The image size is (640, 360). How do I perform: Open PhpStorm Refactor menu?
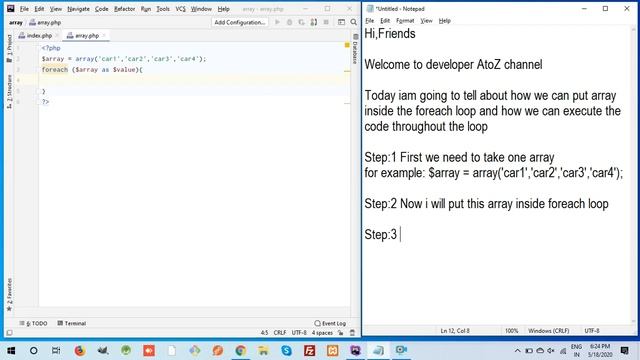pos(124,9)
